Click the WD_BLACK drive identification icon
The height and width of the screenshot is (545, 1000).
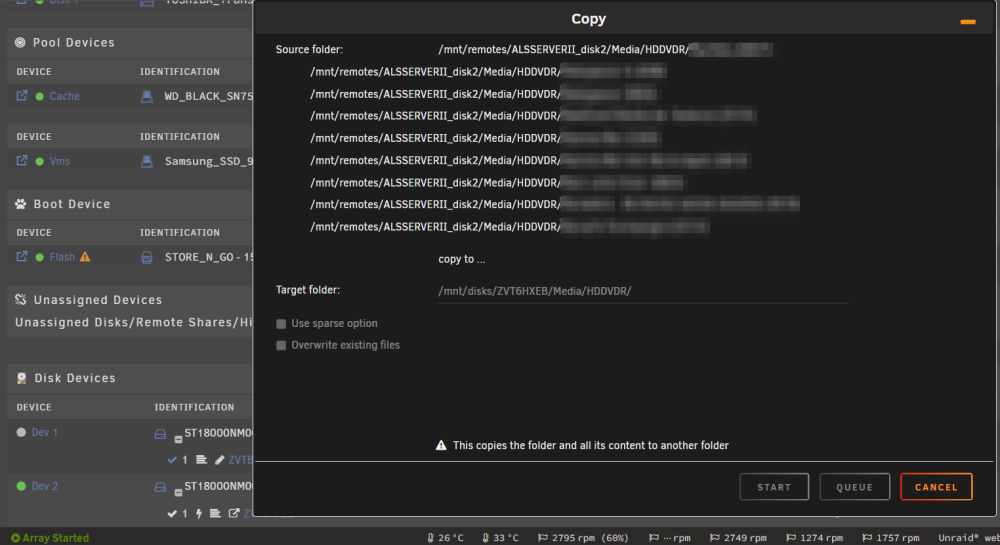[147, 96]
